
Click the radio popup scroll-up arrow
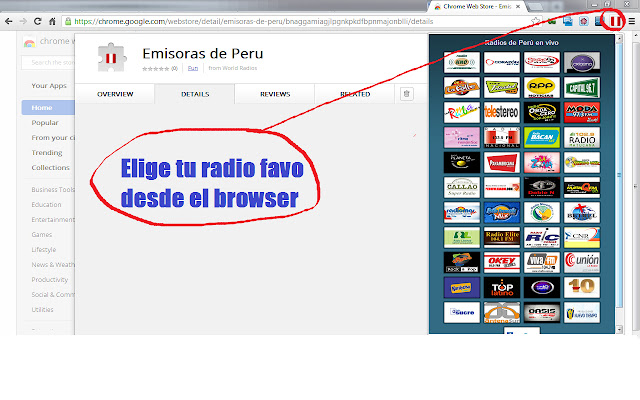click(x=619, y=39)
